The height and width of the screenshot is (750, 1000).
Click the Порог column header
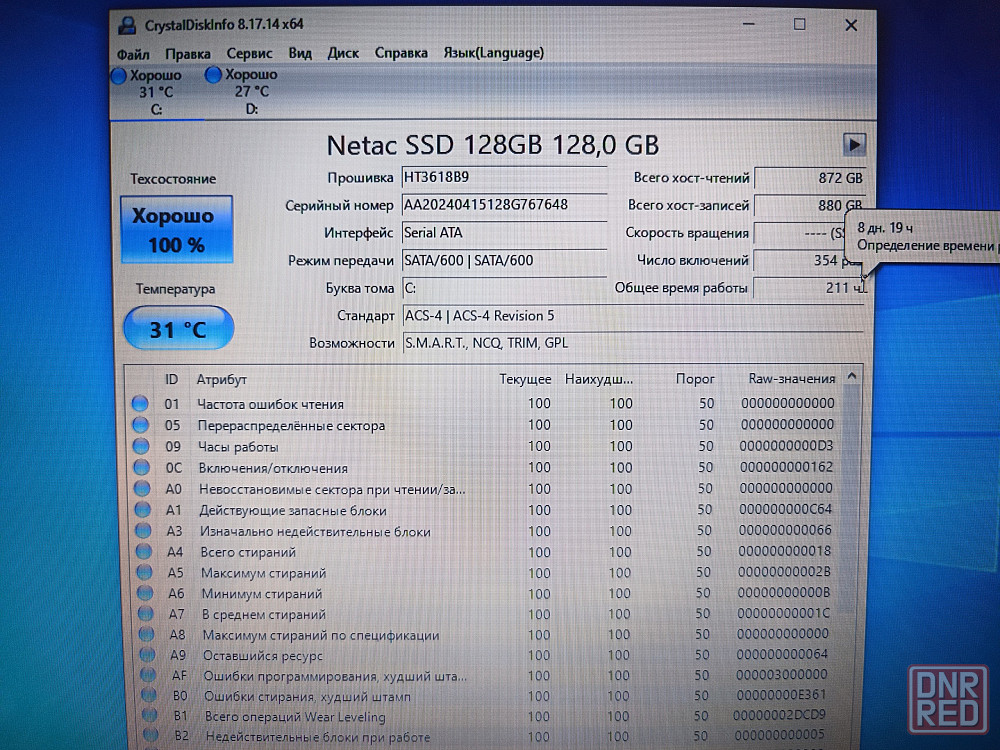tap(695, 379)
